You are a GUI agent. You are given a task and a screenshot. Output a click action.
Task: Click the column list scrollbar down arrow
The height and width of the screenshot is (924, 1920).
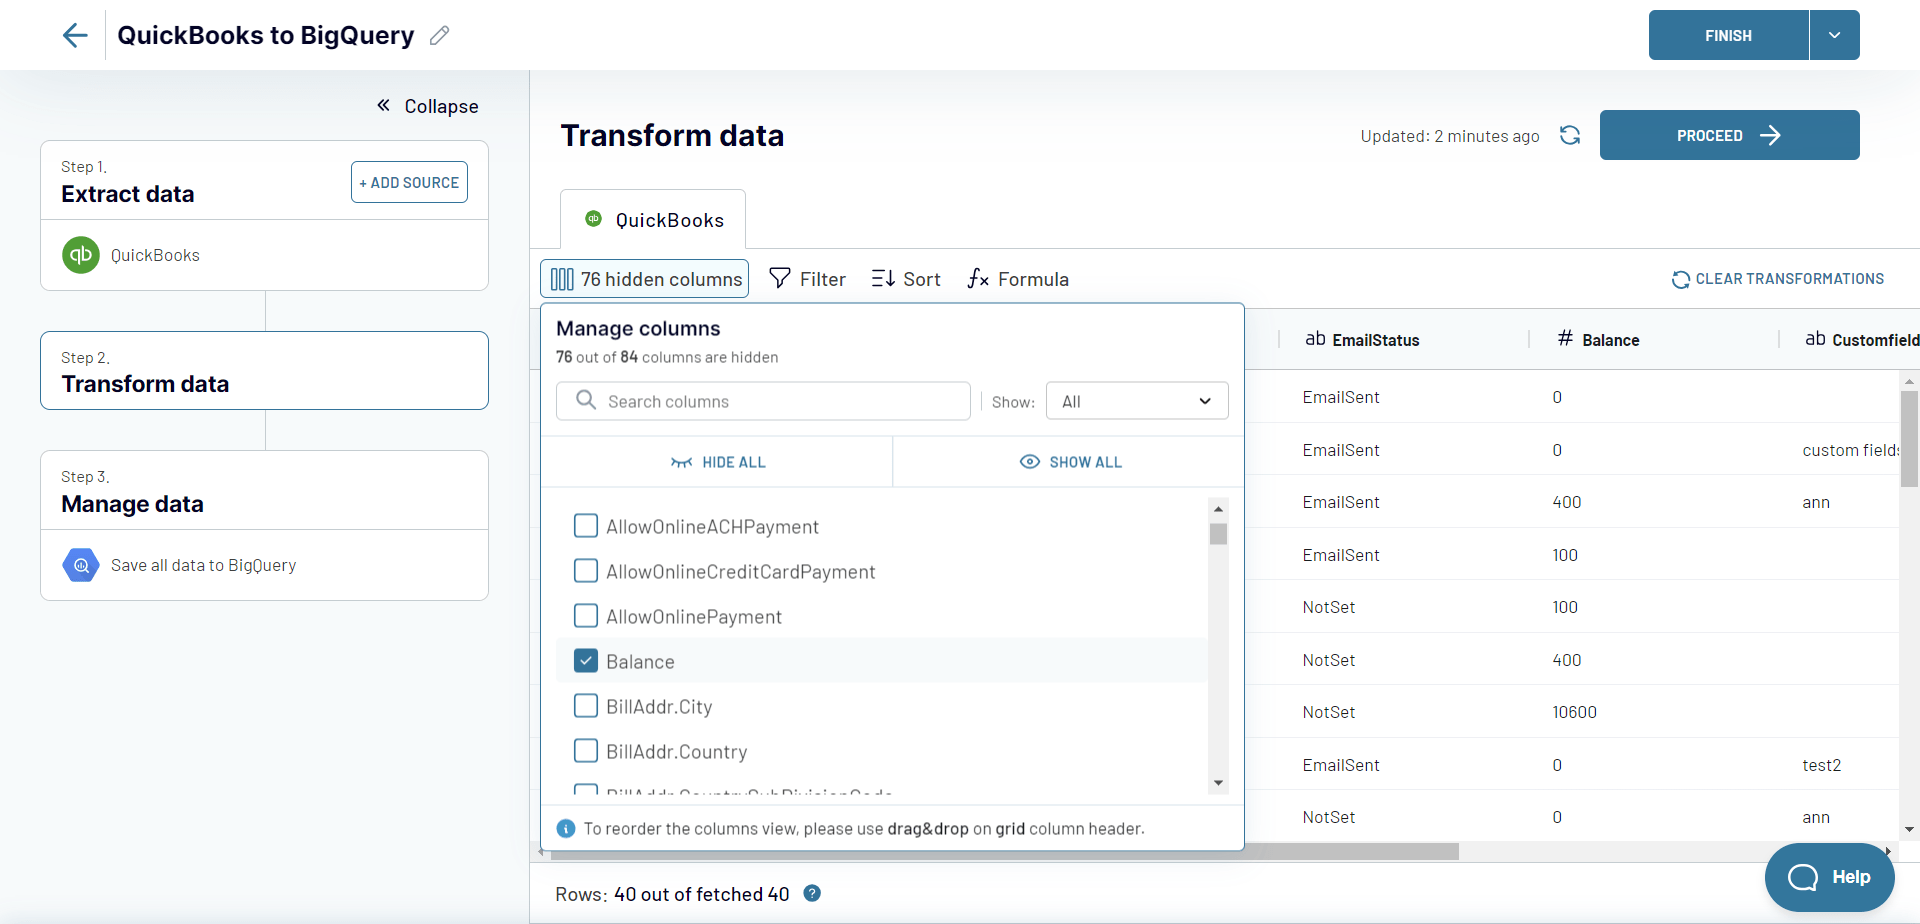click(x=1218, y=783)
